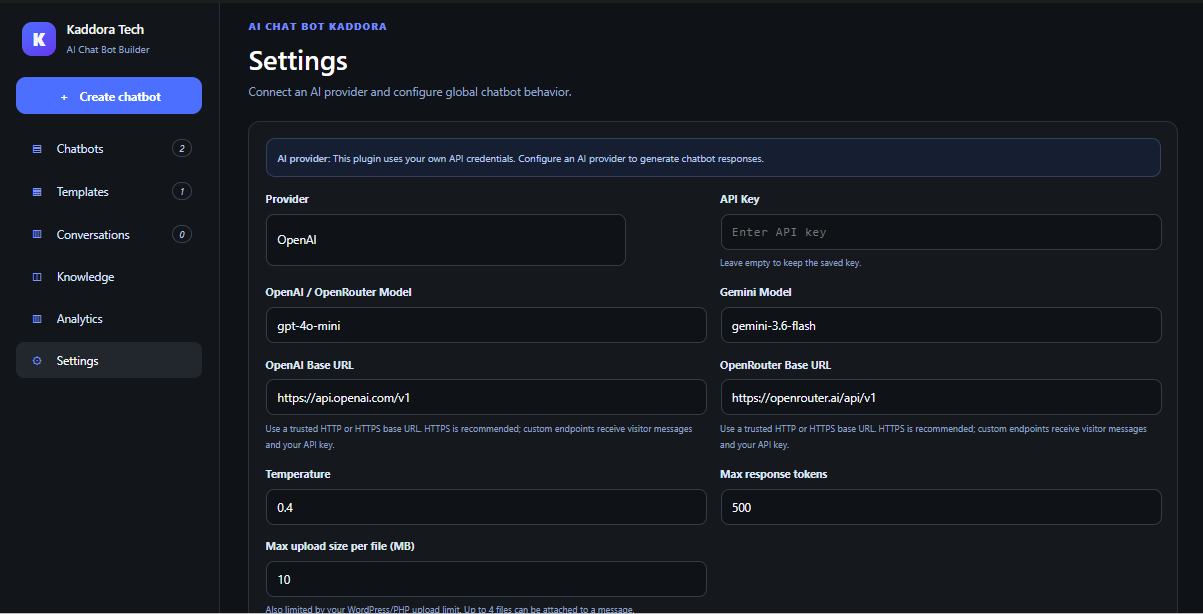
Task: Focus the API Key input field
Action: (x=941, y=232)
